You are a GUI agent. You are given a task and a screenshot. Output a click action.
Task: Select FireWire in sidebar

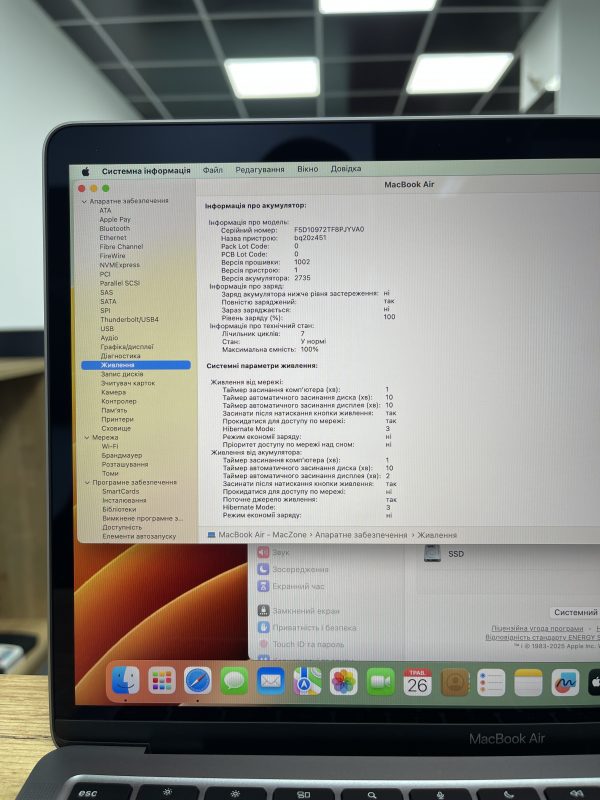click(x=112, y=256)
